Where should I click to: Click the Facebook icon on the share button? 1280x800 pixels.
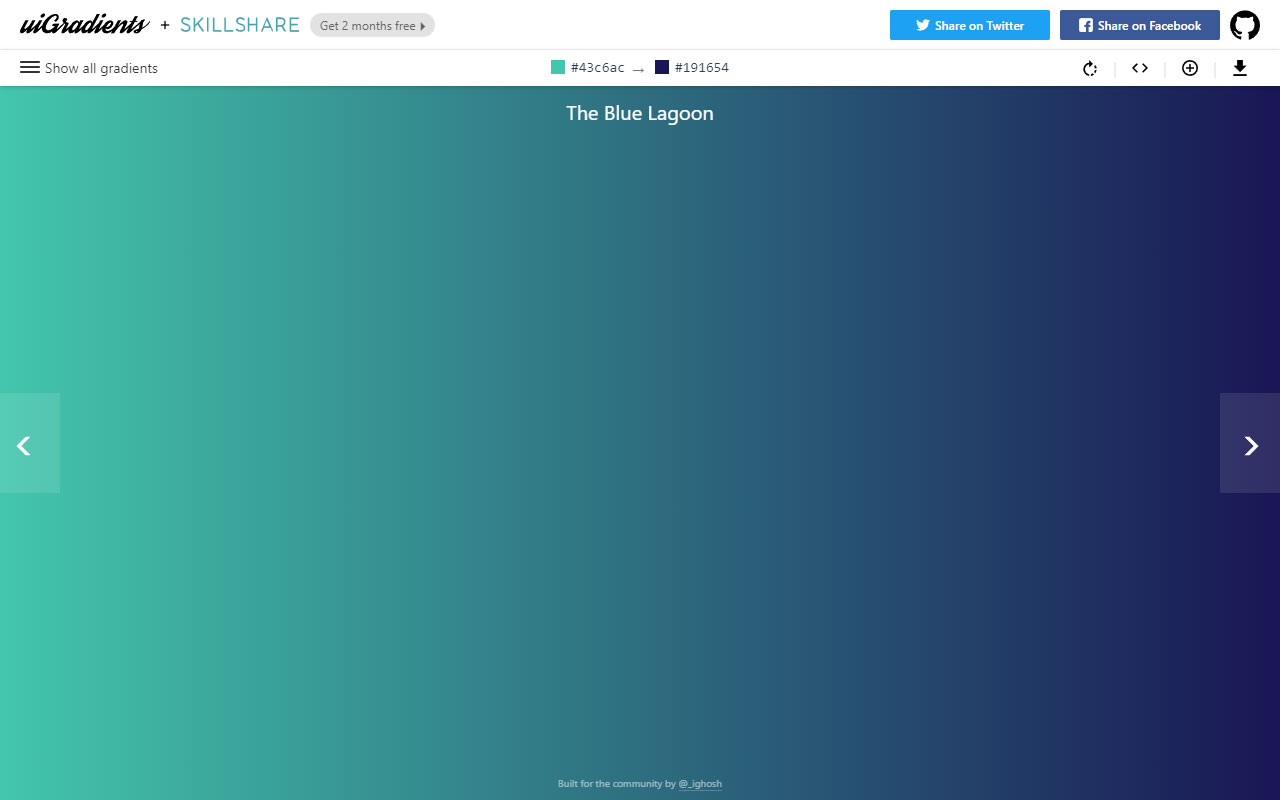click(x=1087, y=25)
